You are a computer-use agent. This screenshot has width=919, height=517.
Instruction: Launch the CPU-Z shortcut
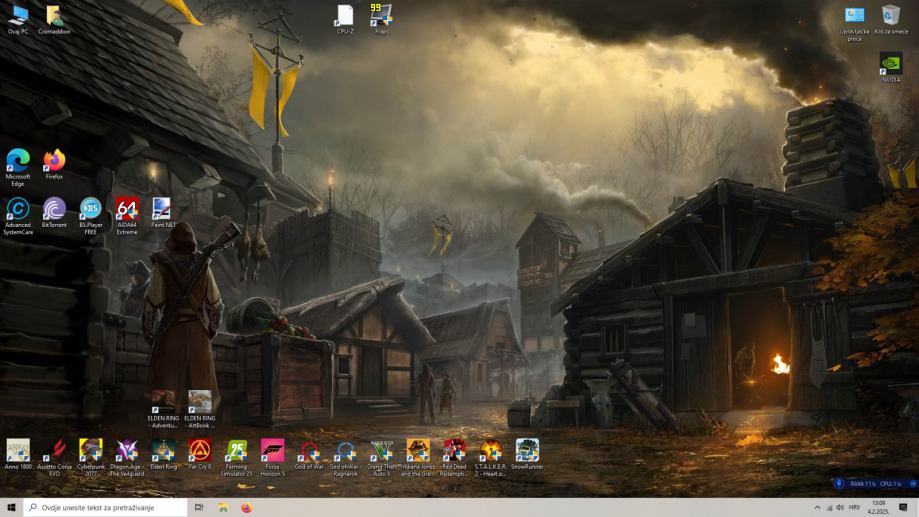[345, 20]
